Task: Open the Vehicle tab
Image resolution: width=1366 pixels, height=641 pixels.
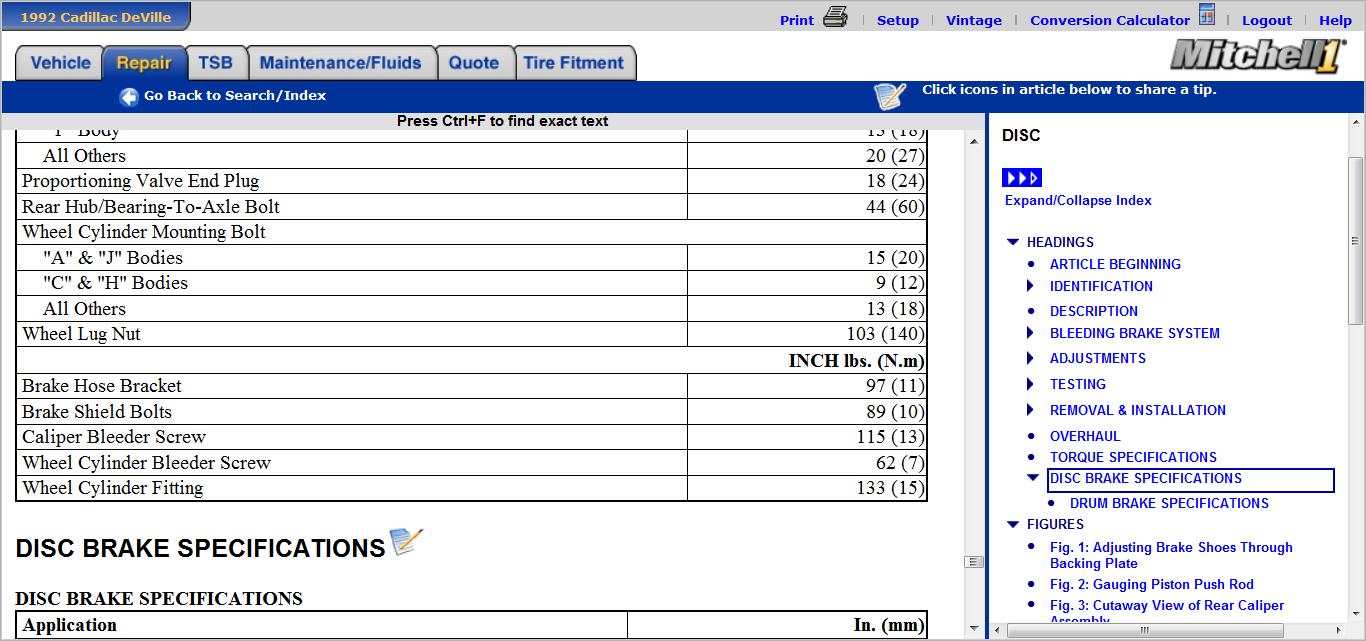Action: (x=60, y=63)
